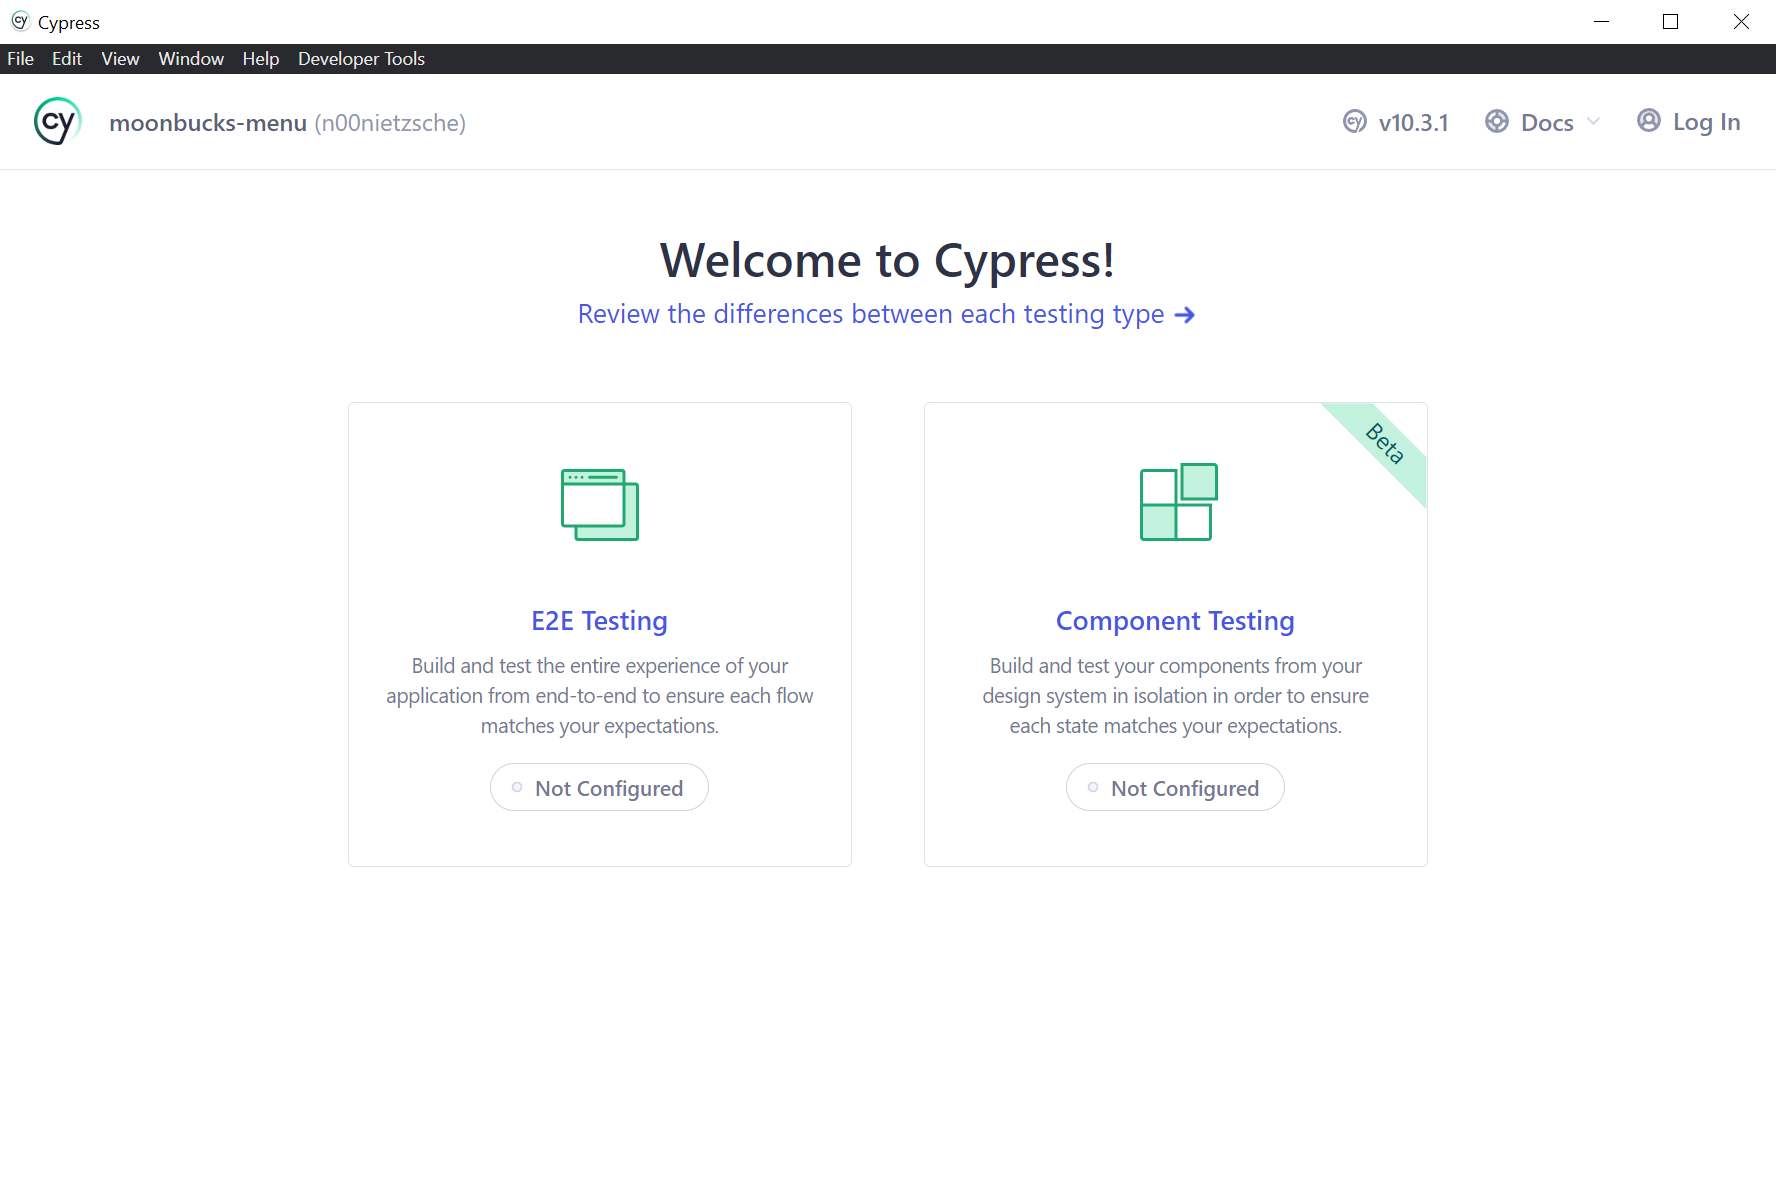Screen dimensions: 1776x1185
Task: Minimize the Cypress window
Action: [1601, 21]
